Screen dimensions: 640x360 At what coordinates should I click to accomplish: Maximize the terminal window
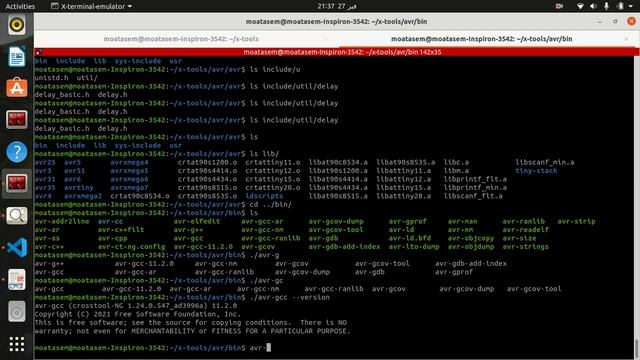pyautogui.click(x=615, y=22)
